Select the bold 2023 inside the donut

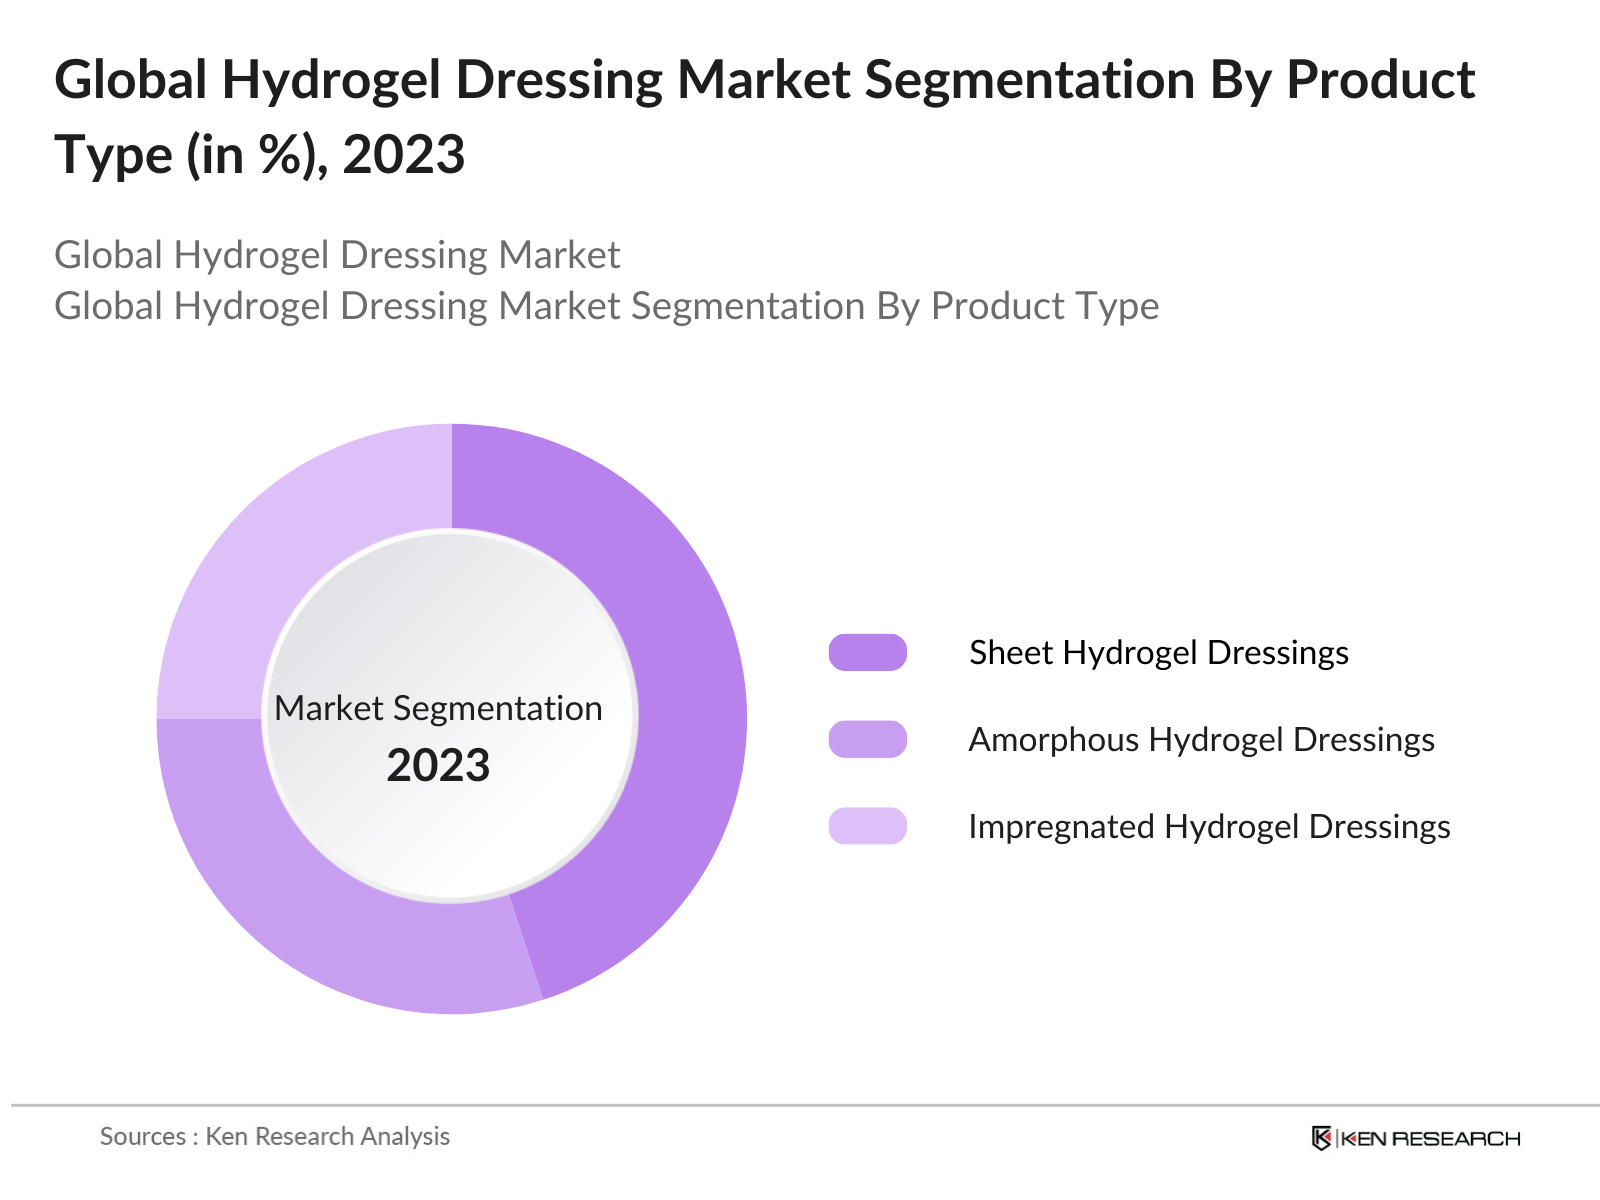[x=438, y=766]
